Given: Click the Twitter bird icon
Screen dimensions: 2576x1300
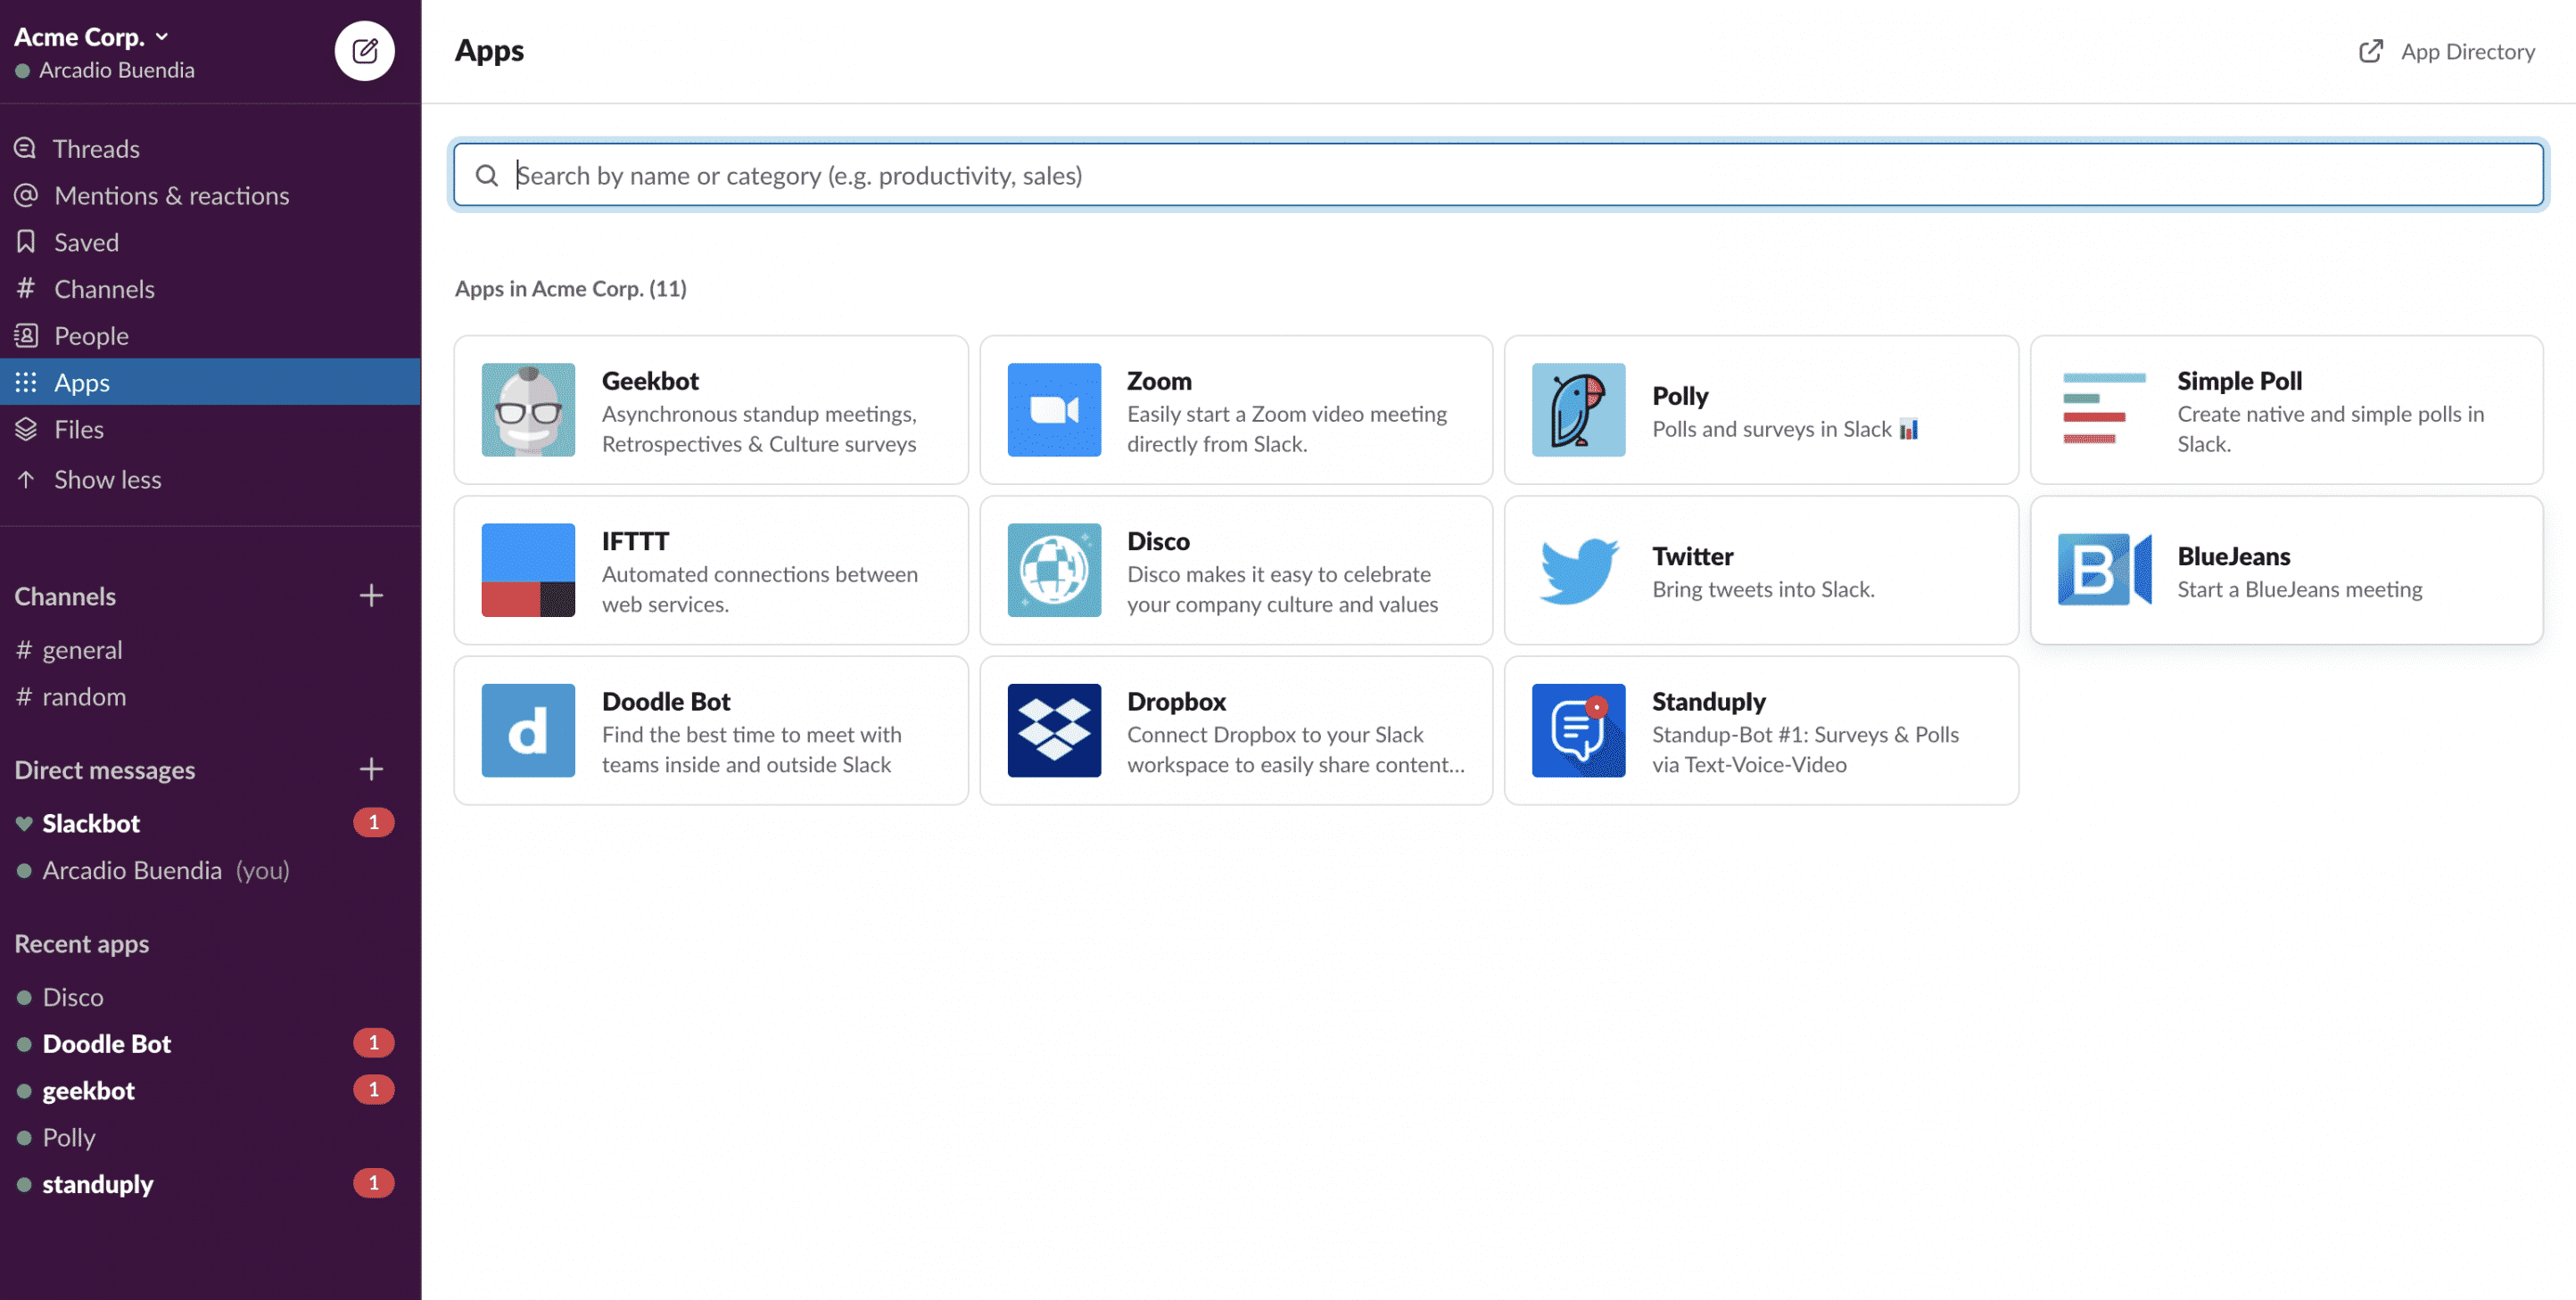Looking at the screenshot, I should [x=1579, y=569].
